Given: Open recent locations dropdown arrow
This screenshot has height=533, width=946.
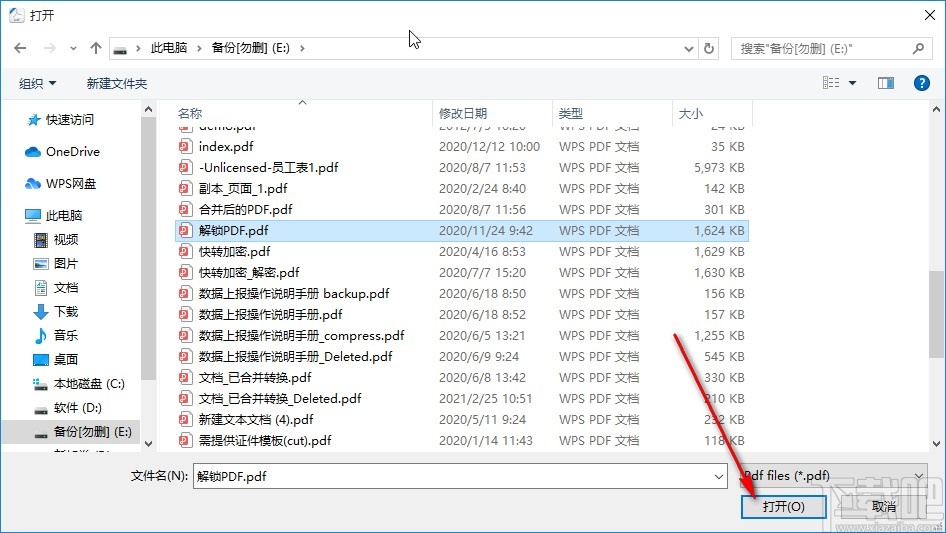Looking at the screenshot, I should coord(73,48).
